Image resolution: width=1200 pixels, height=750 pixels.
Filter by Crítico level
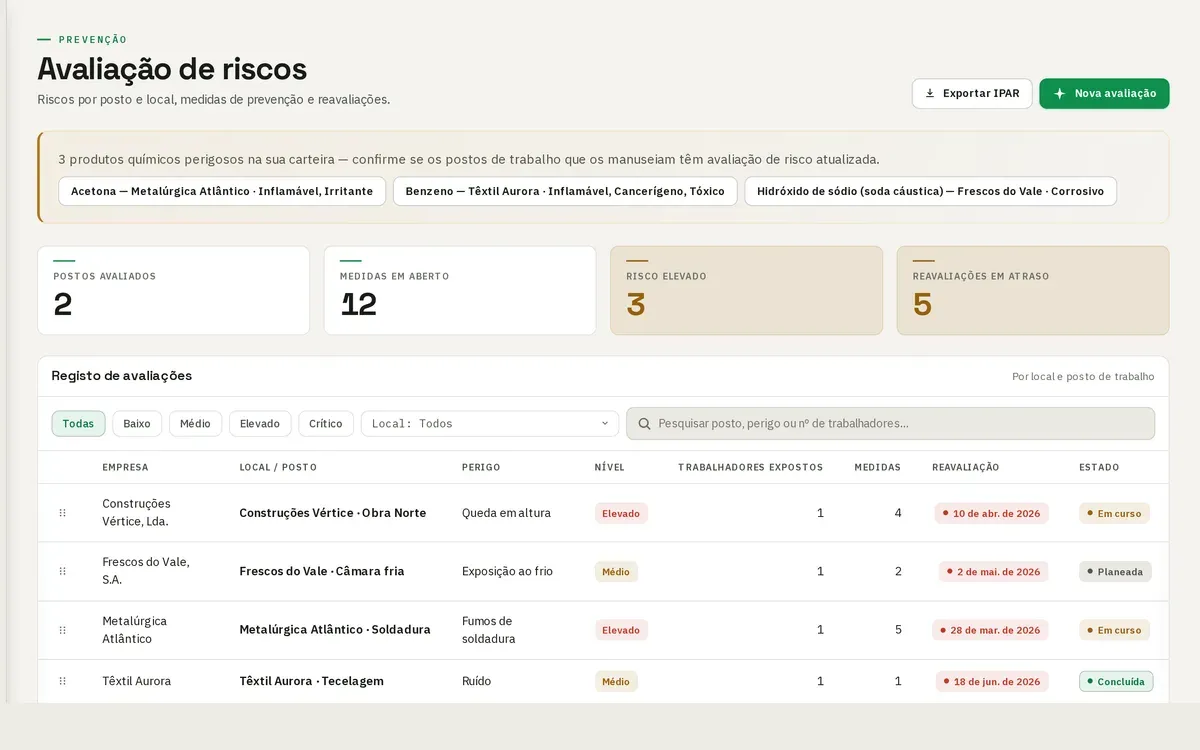326,424
